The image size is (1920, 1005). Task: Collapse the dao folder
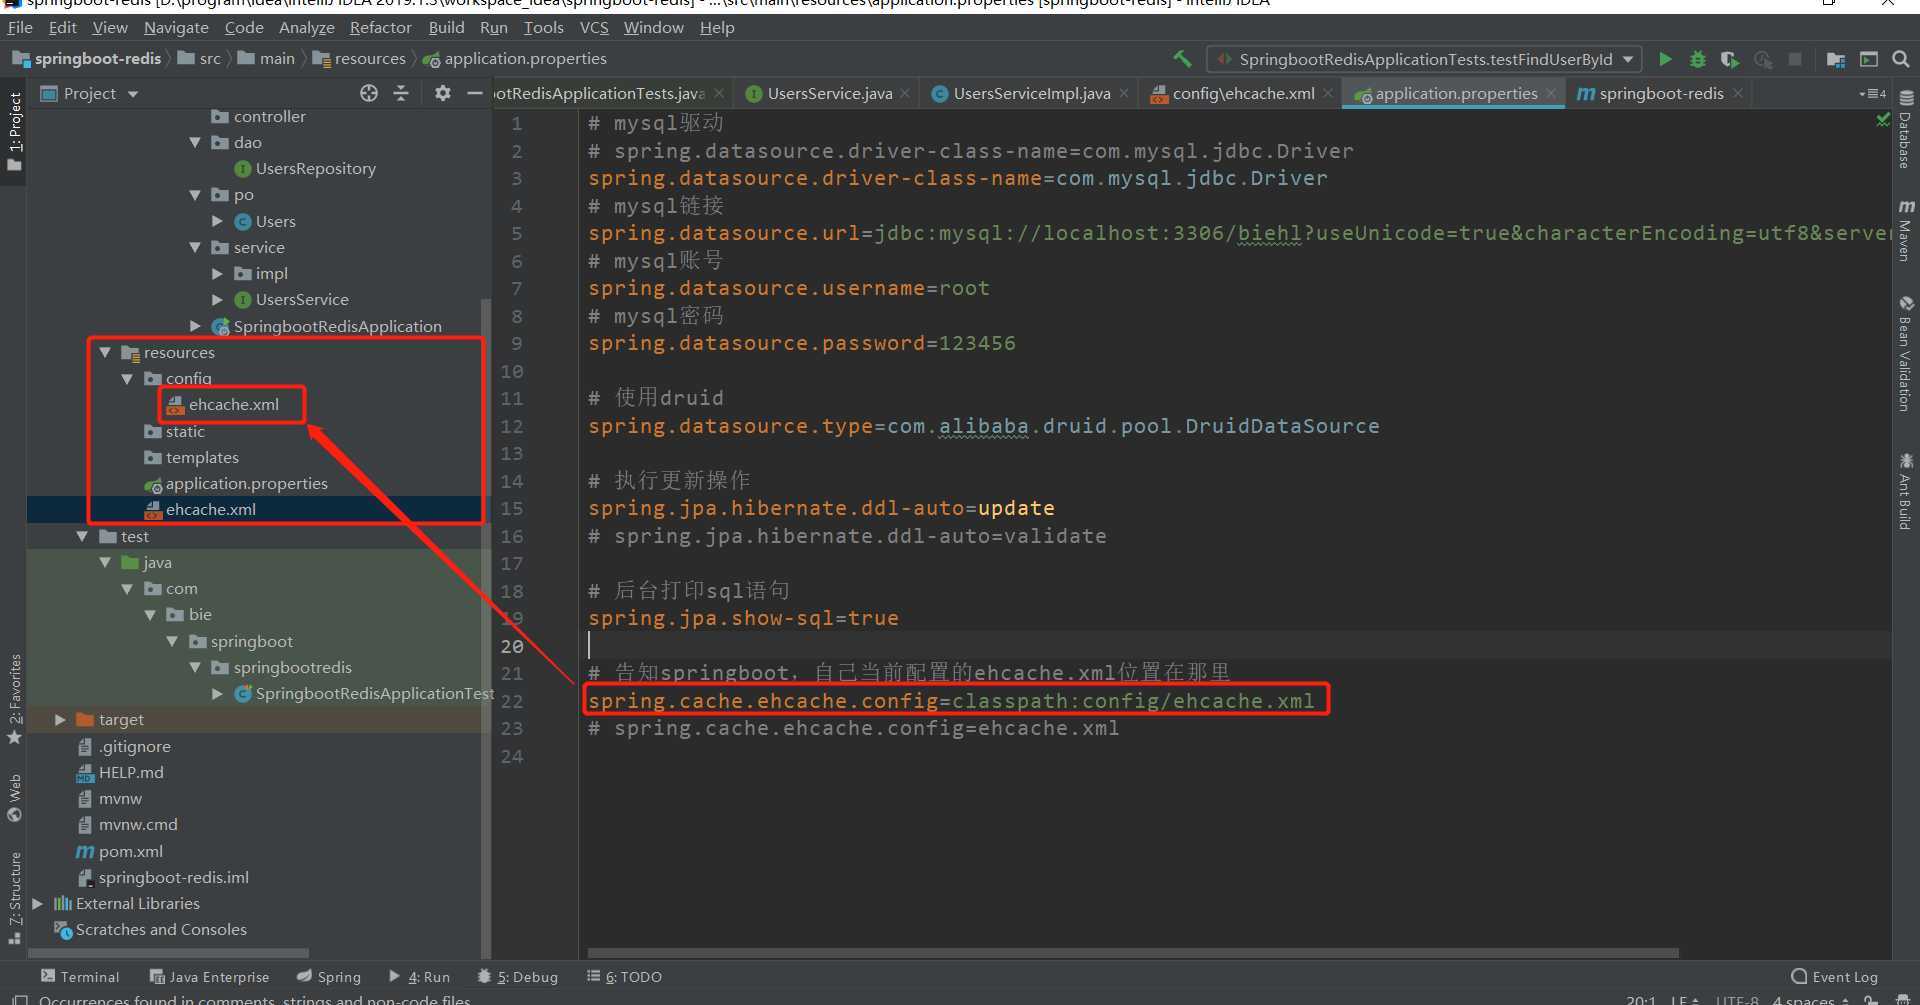click(195, 143)
